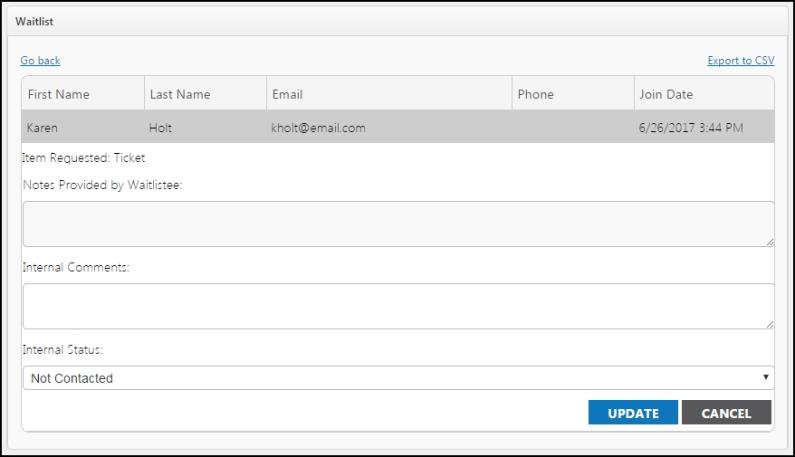Grab the Internal Comments resize handle
795x457 pixels.
click(770, 325)
